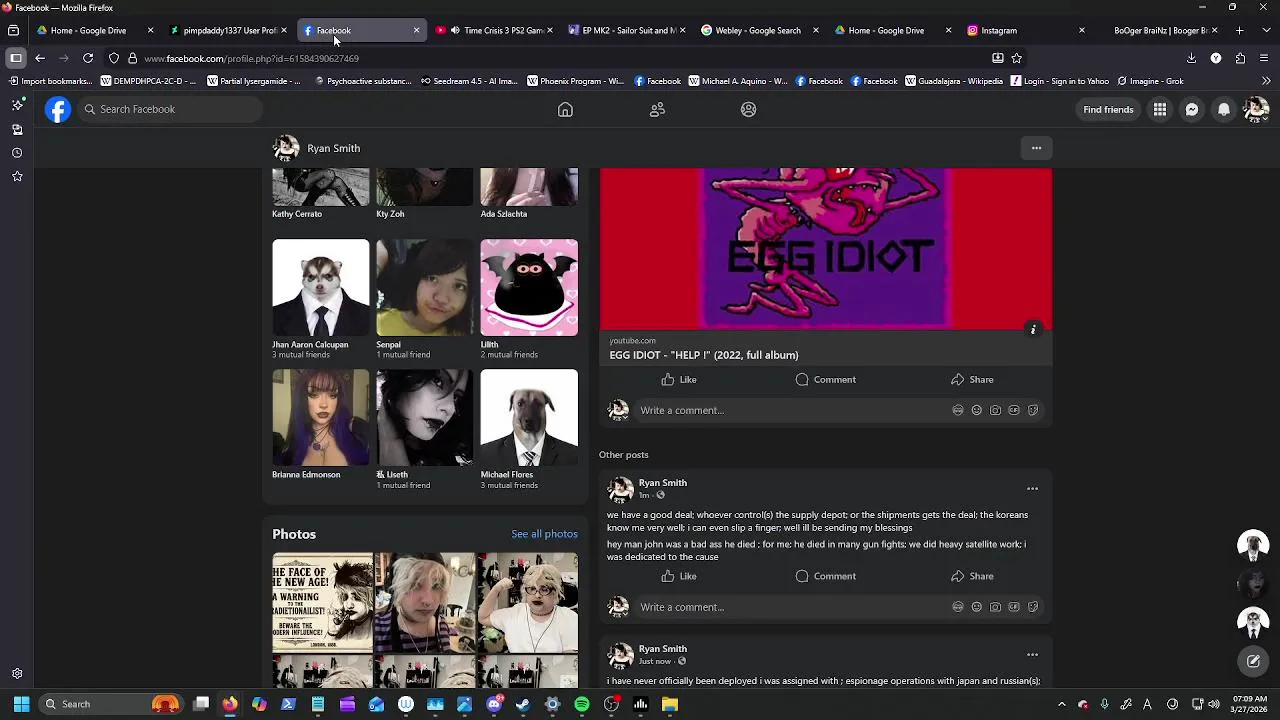Open Firefox extensions puzzle icon

(1240, 58)
